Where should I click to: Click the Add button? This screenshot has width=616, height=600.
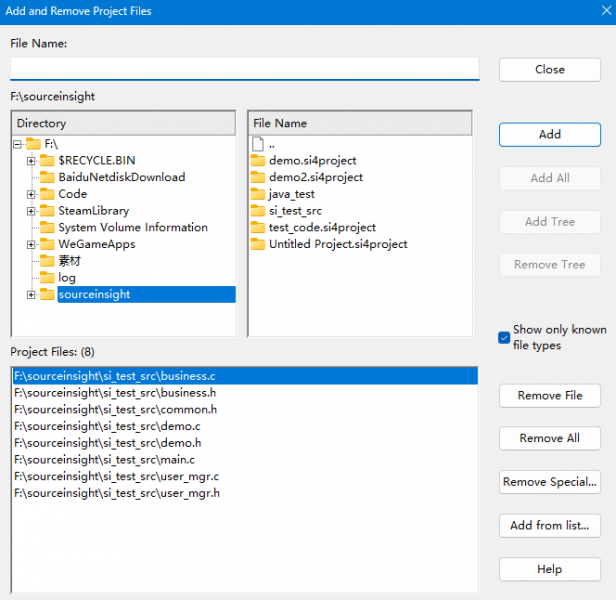(550, 134)
